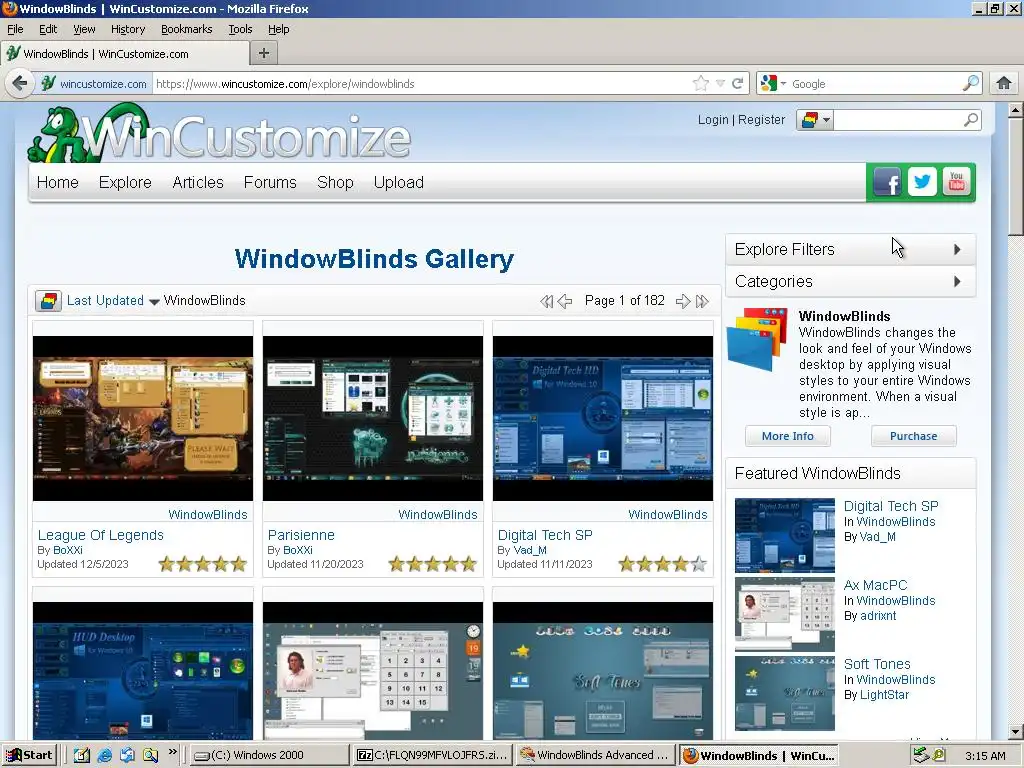
Task: Reload the page using refresh icon
Action: click(738, 83)
